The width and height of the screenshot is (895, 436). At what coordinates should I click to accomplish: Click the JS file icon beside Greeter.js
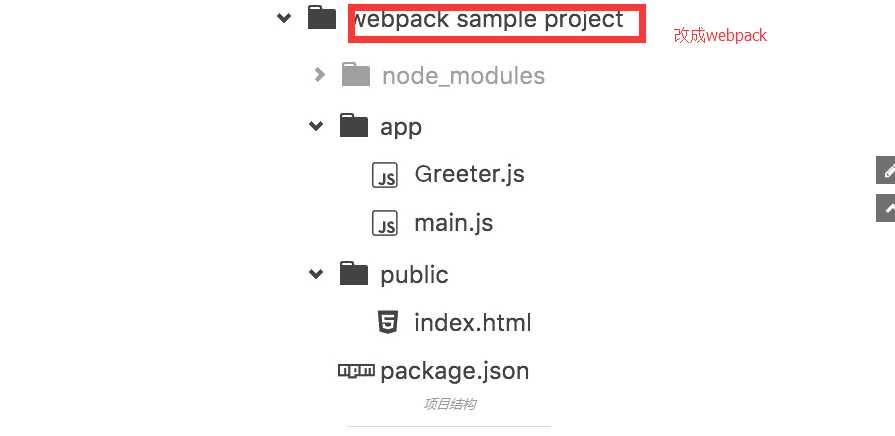pos(385,175)
